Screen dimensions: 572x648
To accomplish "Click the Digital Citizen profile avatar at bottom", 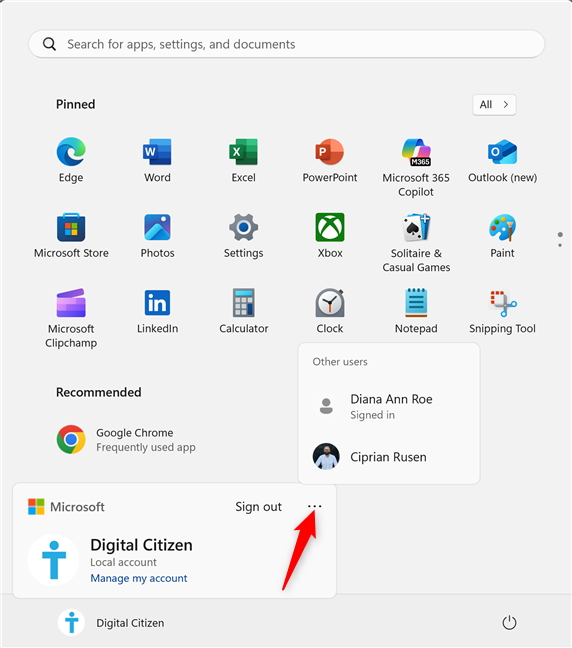I will 72,622.
